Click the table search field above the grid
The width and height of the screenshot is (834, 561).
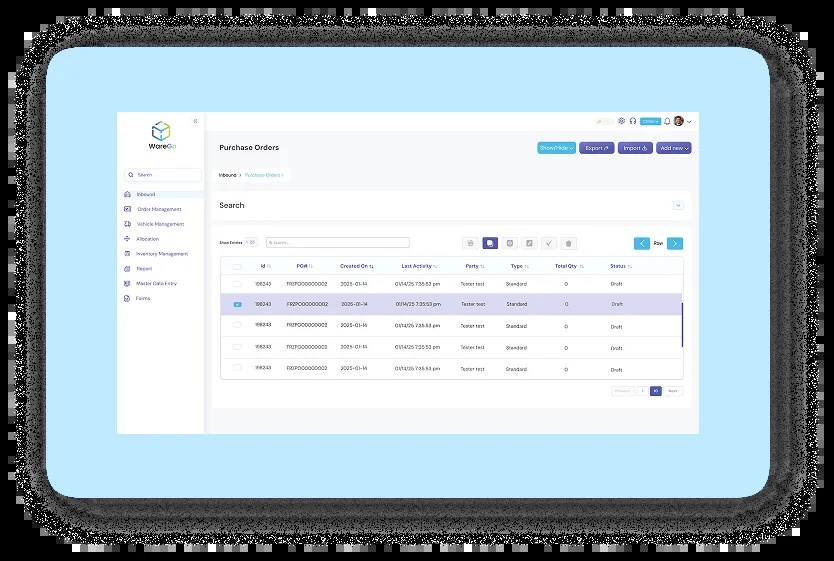pos(338,242)
